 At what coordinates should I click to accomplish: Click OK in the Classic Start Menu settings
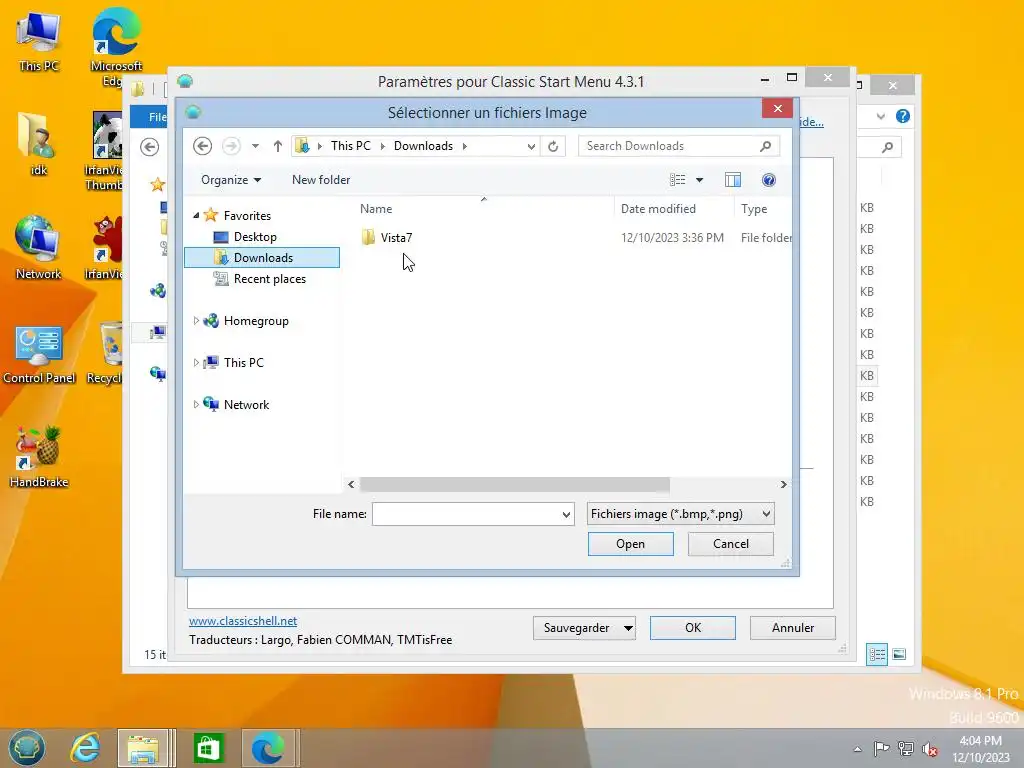(x=693, y=628)
